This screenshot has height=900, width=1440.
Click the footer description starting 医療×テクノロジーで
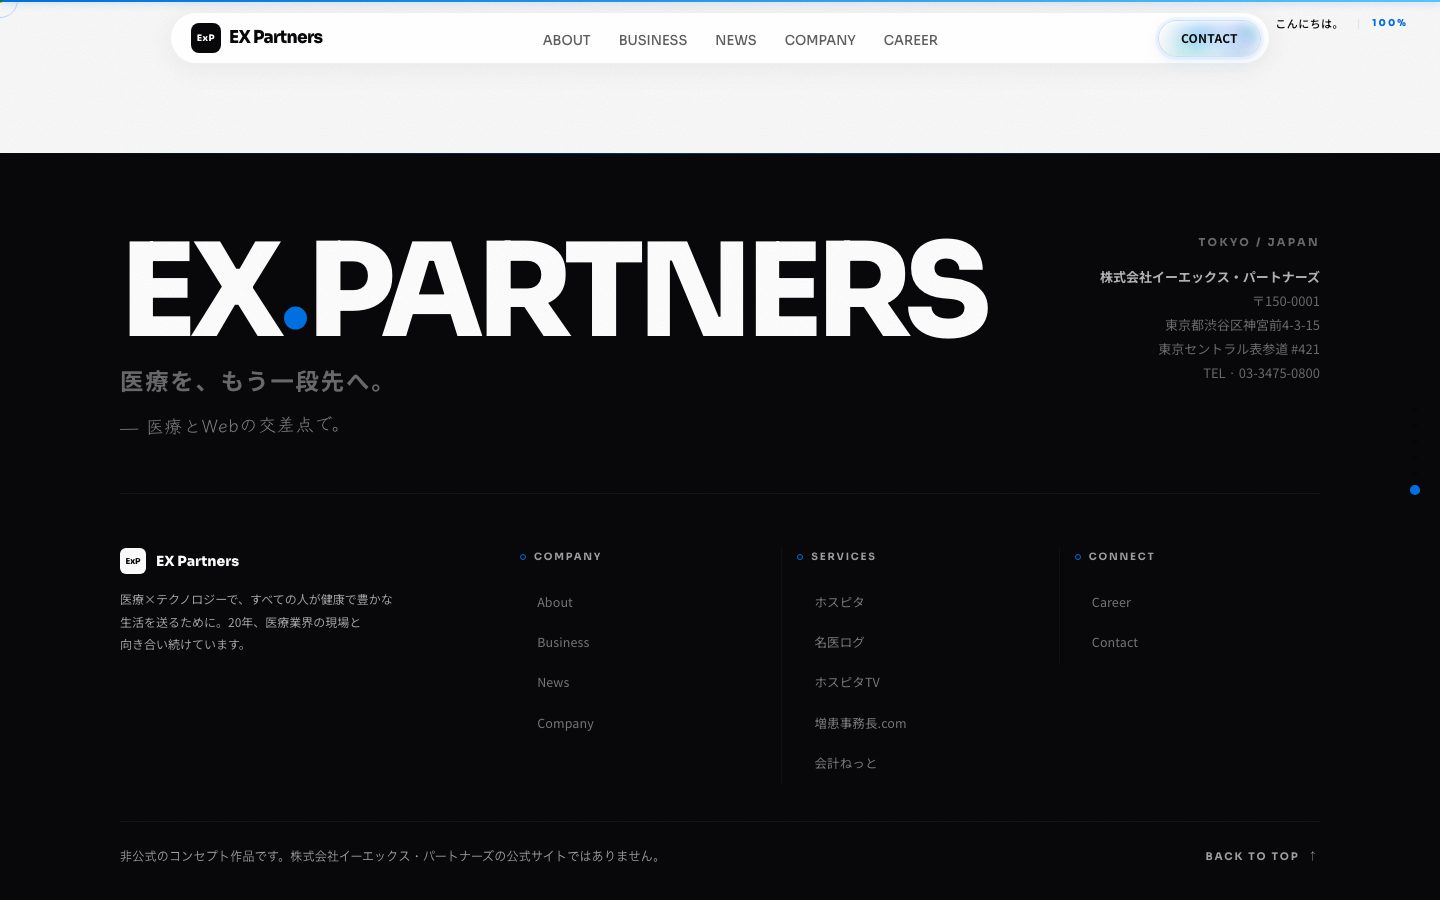pos(256,622)
